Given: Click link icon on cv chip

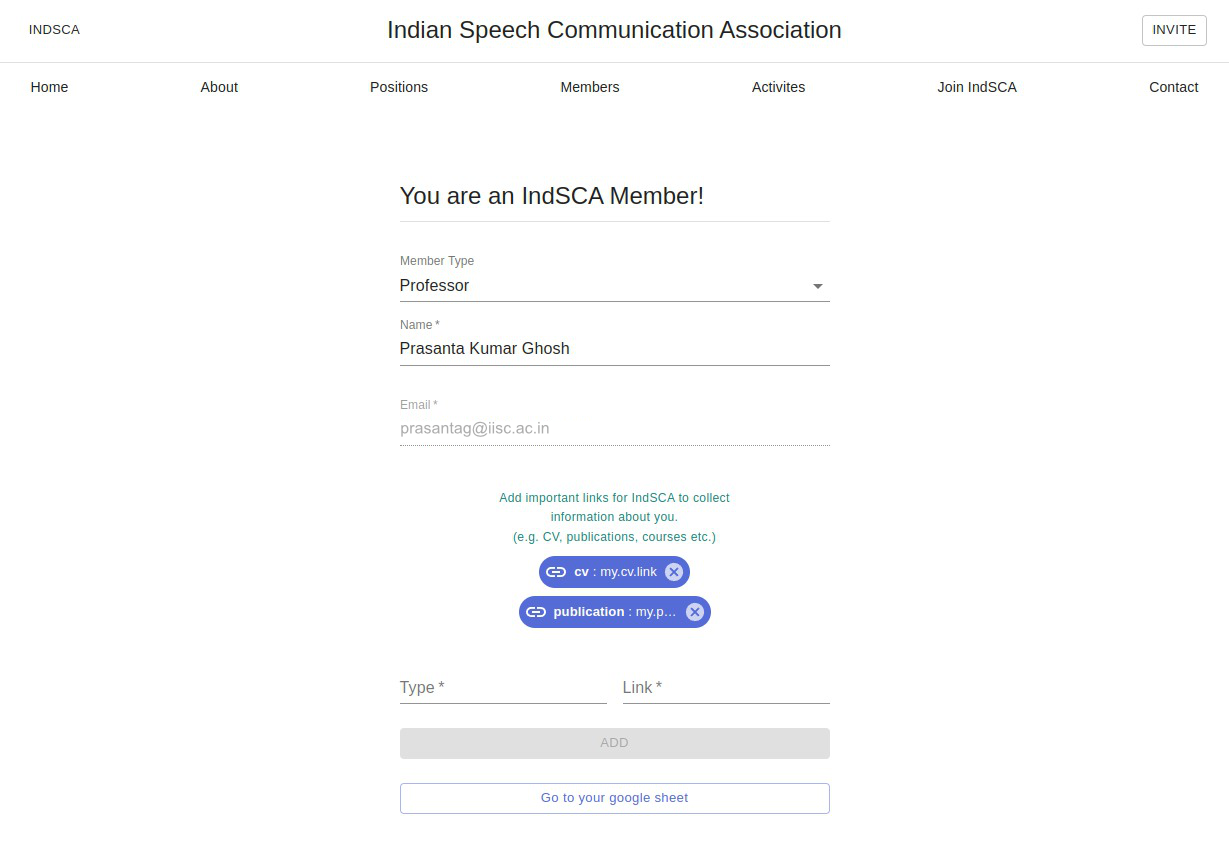Looking at the screenshot, I should pyautogui.click(x=556, y=572).
